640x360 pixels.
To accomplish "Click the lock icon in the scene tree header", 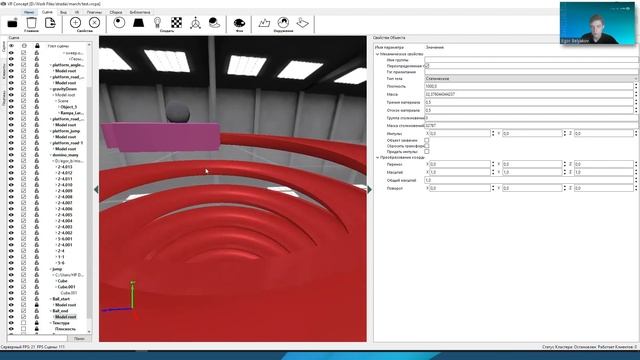I will click(37, 46).
